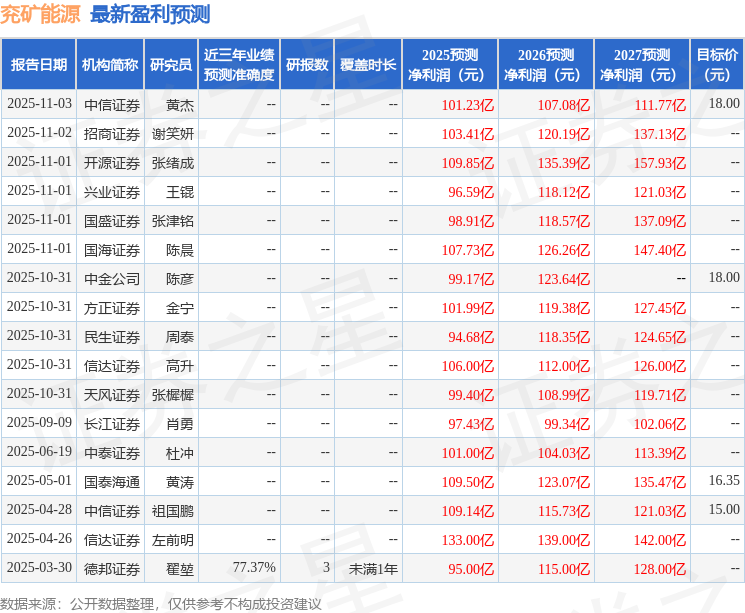
Task: Click 开源证券 institution name
Action: [x=112, y=163]
